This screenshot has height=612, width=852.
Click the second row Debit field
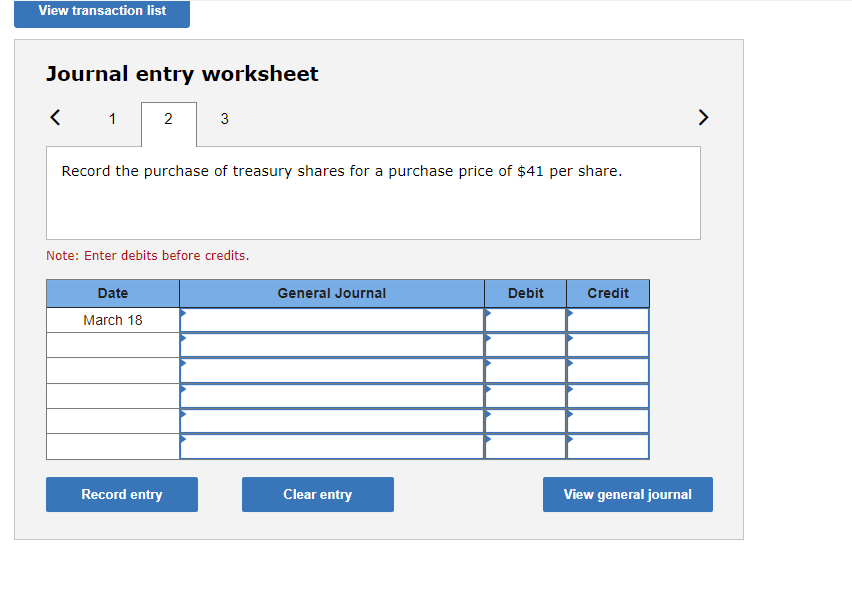pyautogui.click(x=525, y=345)
